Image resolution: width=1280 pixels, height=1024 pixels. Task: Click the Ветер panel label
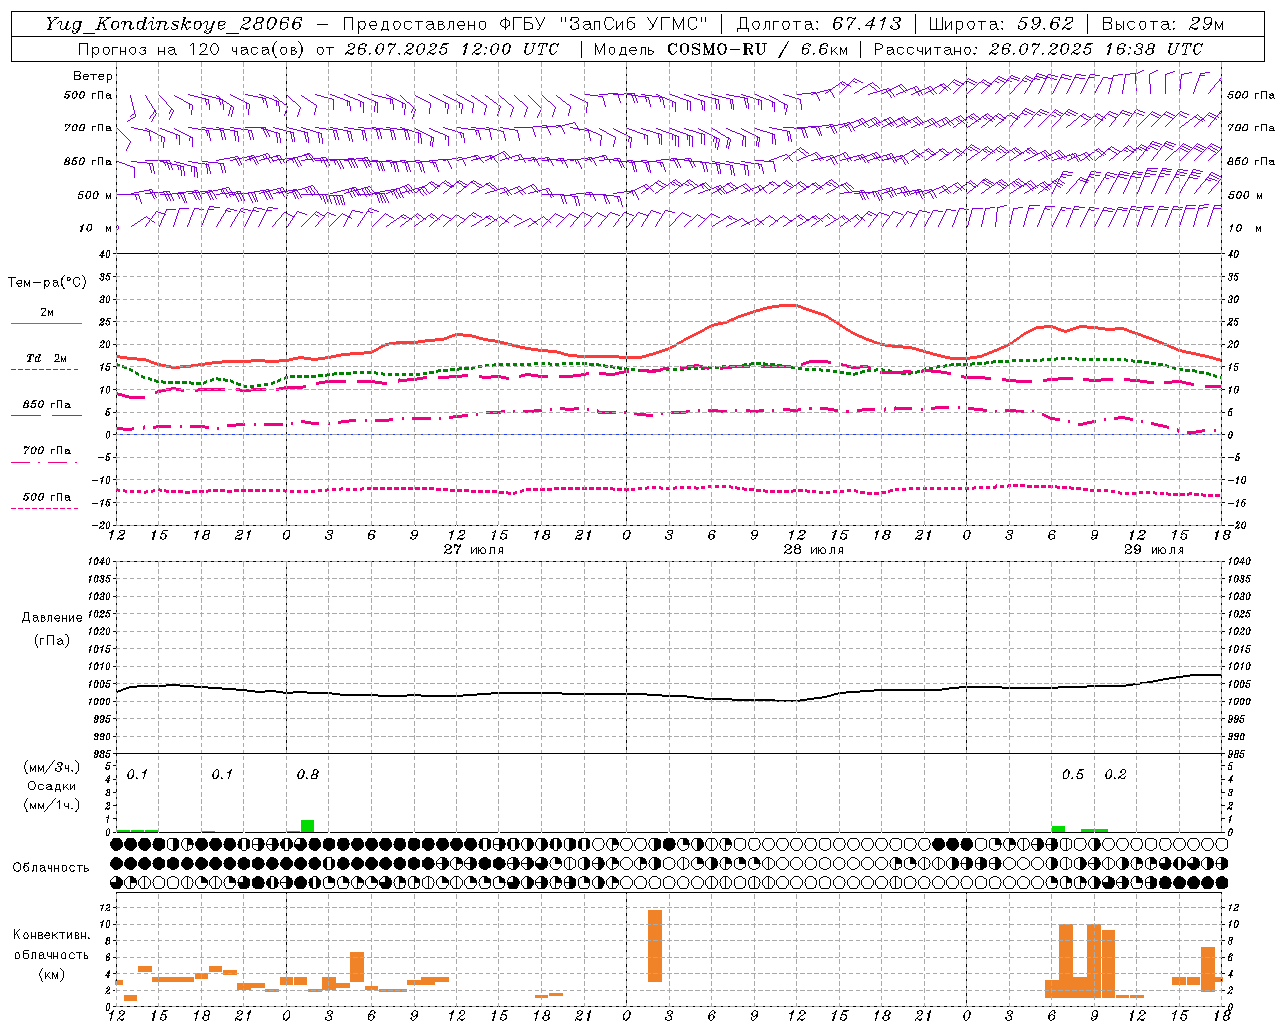[93, 76]
